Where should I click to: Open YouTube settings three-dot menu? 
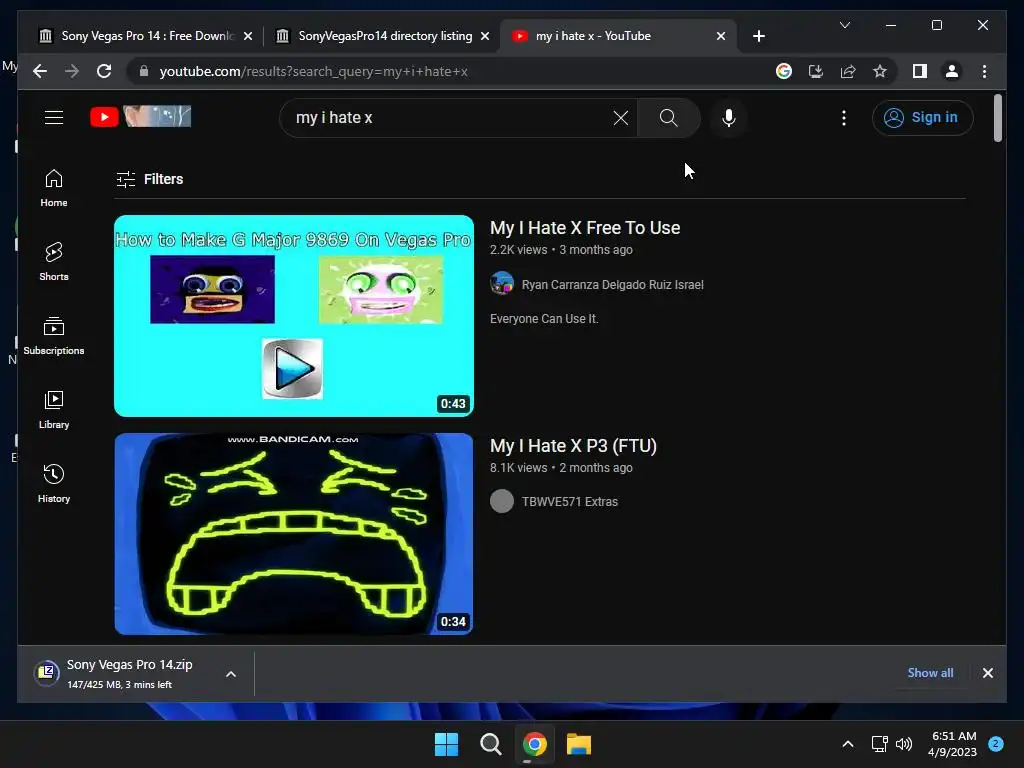click(x=844, y=118)
